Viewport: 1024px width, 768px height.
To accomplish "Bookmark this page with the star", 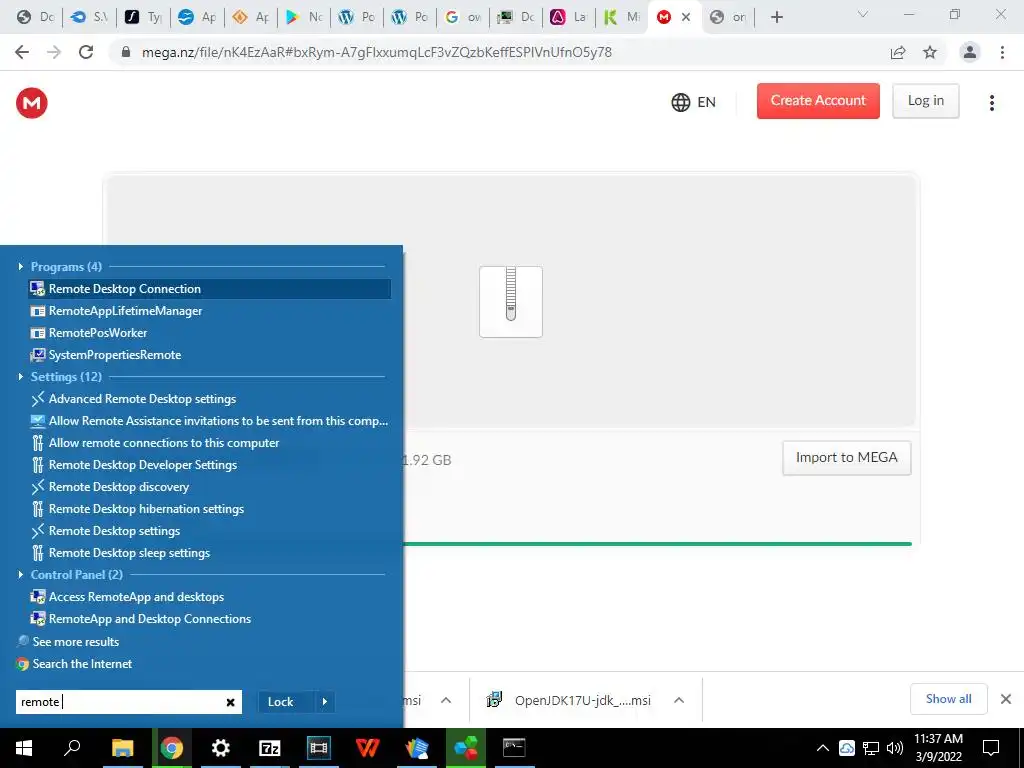I will coord(930,52).
